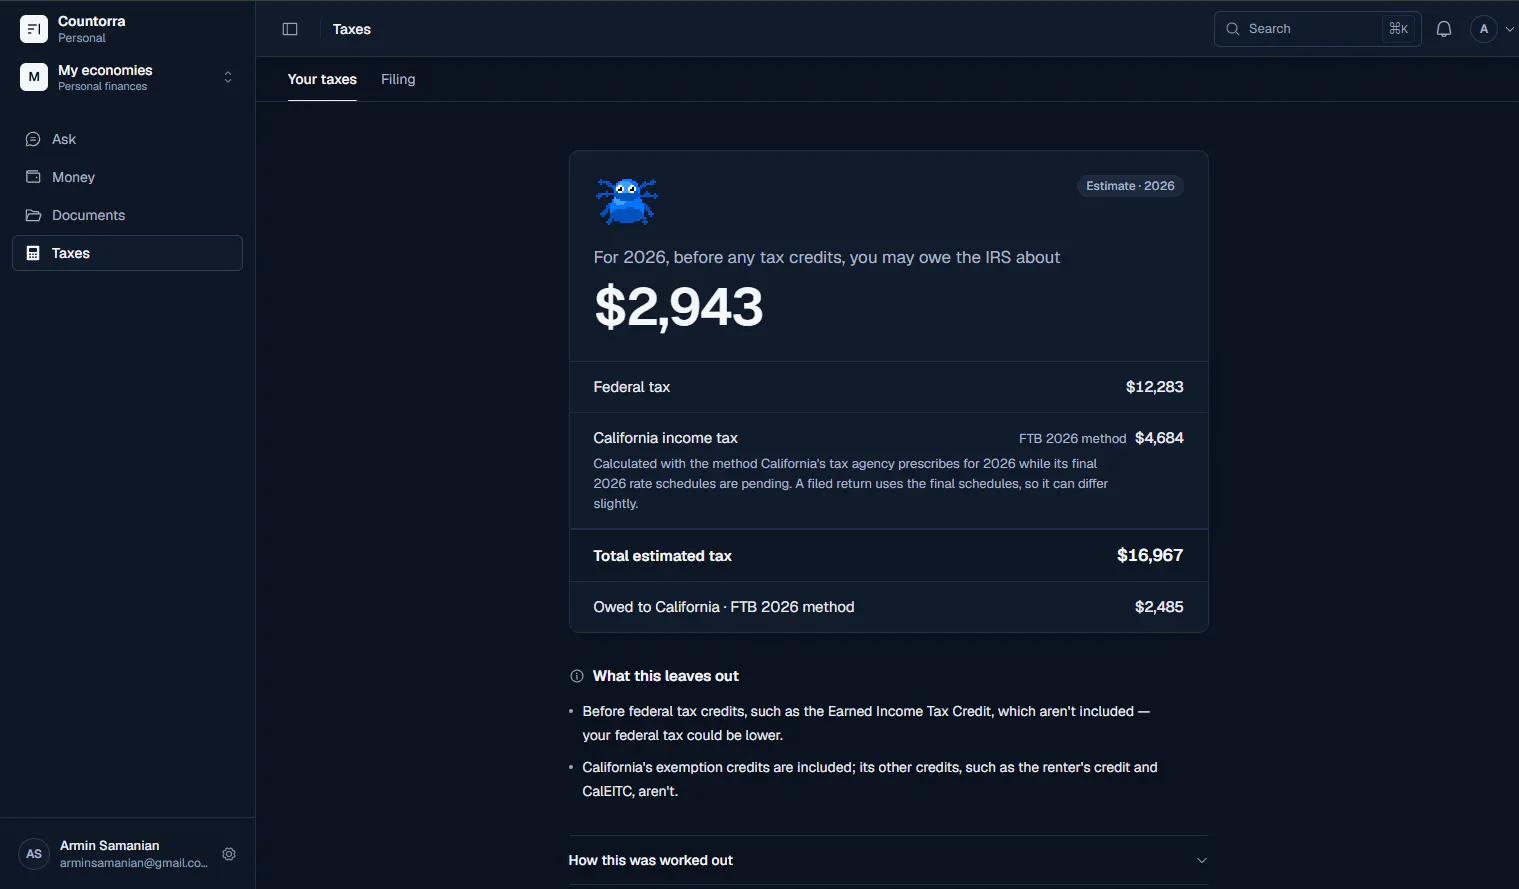The width and height of the screenshot is (1519, 889).
Task: Open the My economies workspace switcher
Action: pos(127,77)
